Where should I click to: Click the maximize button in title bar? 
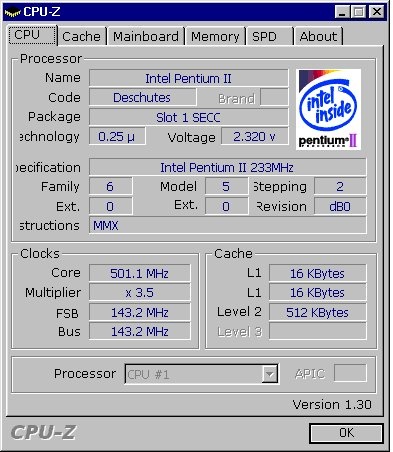[359, 12]
